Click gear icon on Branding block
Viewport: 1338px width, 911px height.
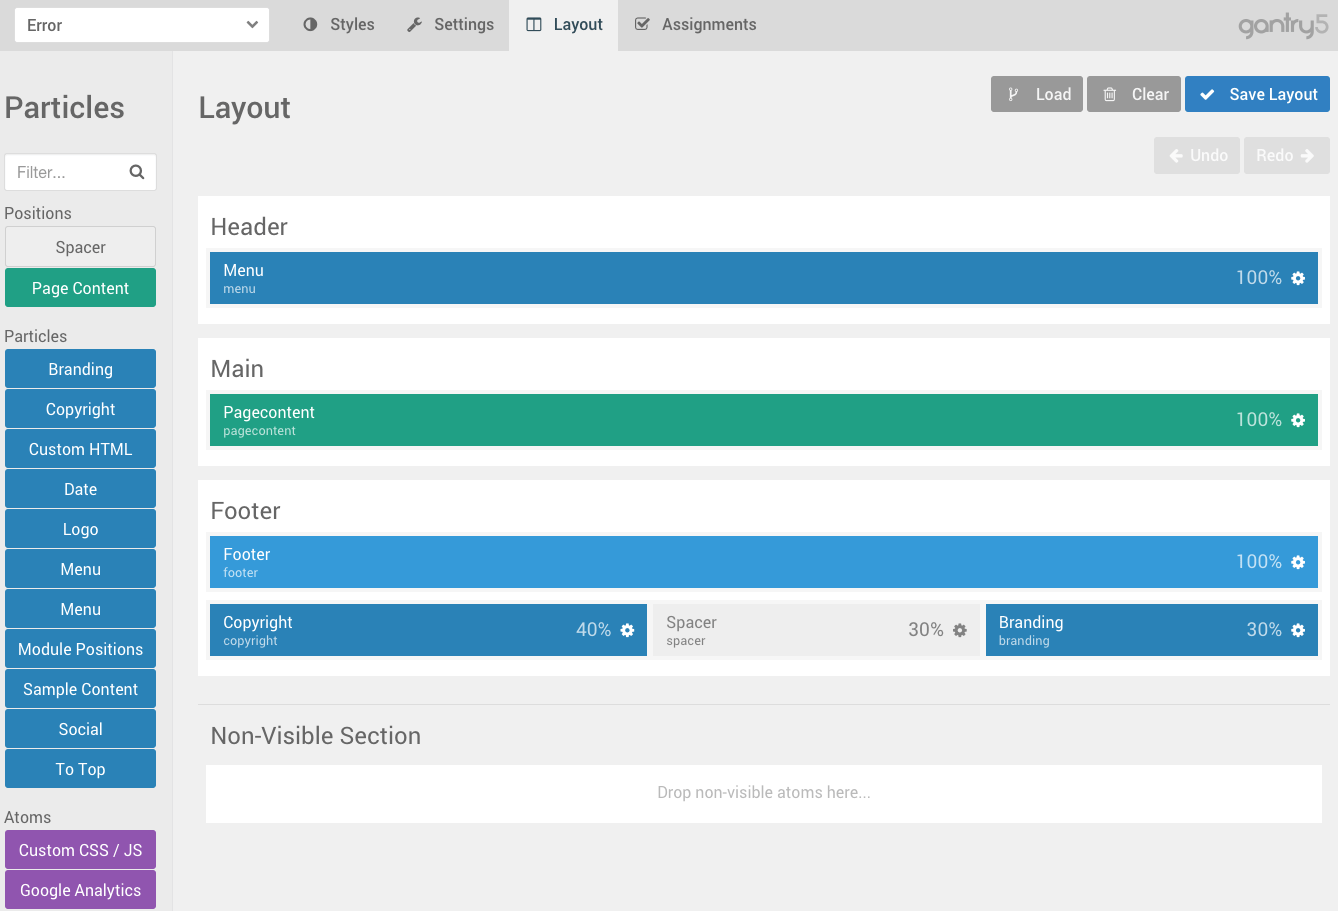pos(1298,630)
